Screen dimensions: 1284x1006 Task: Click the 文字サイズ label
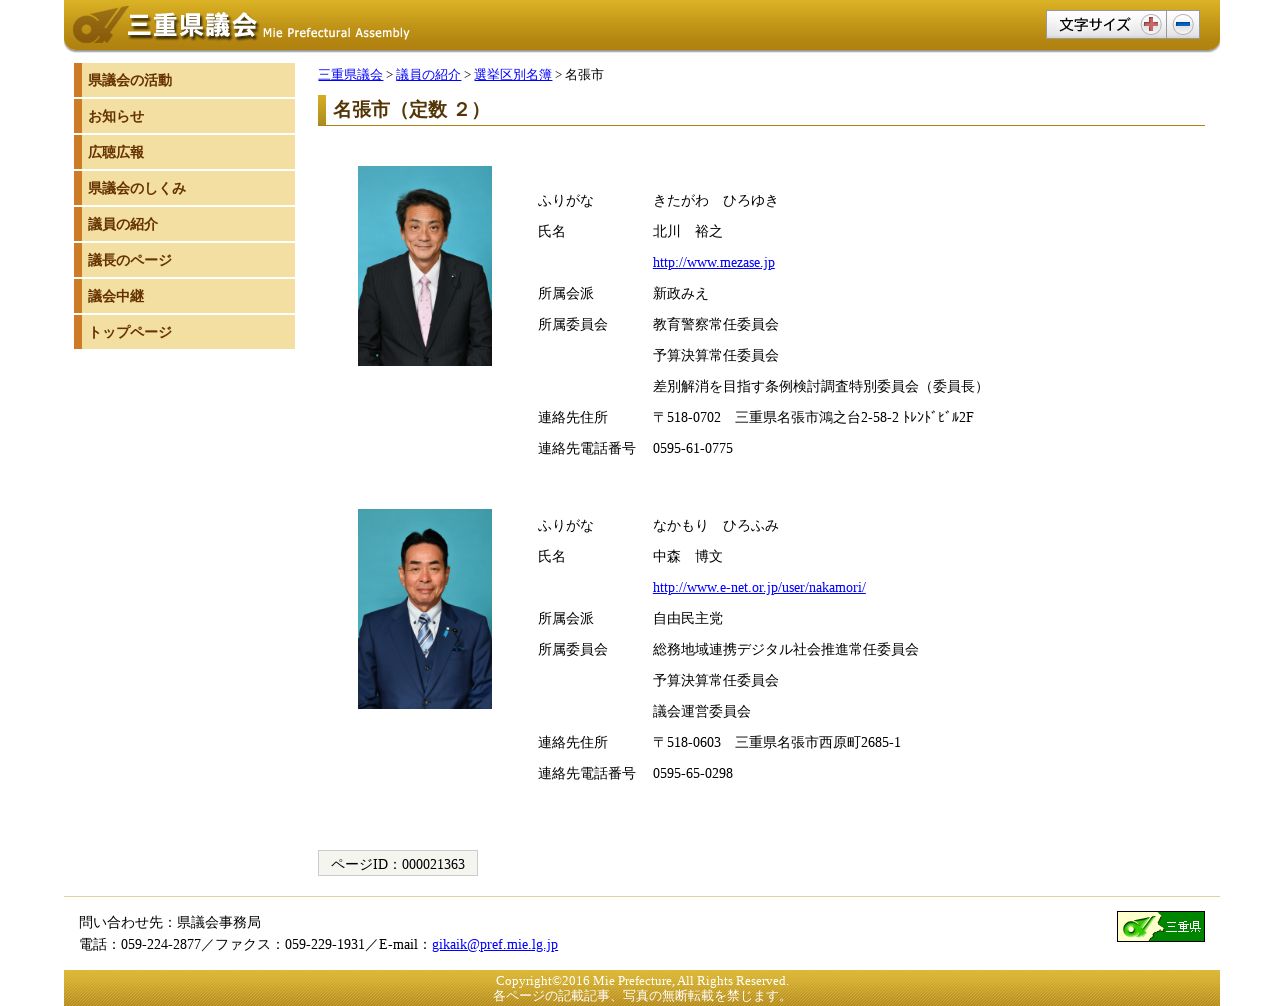click(1094, 25)
